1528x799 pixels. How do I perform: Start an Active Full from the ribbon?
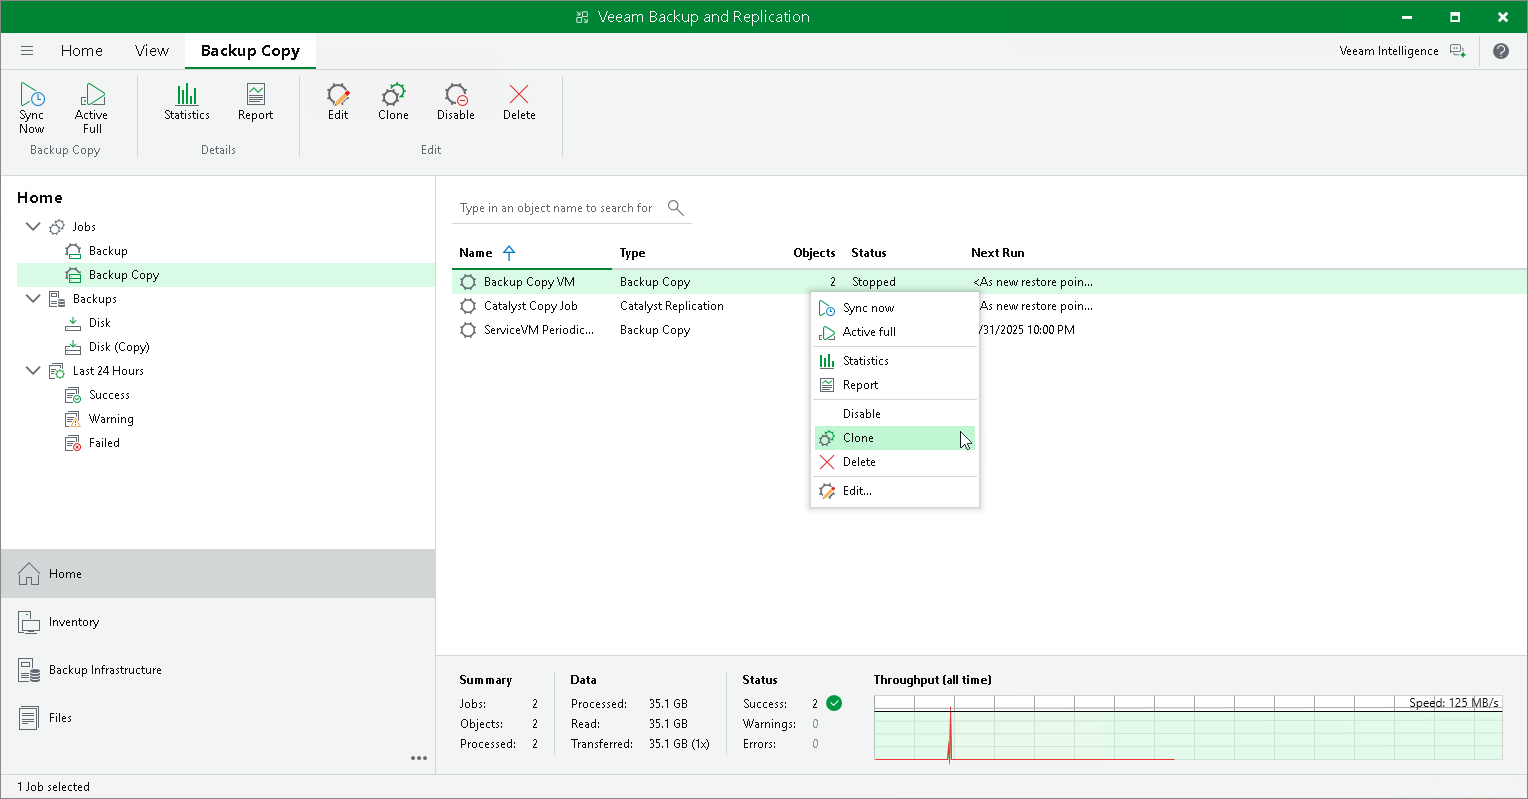92,108
